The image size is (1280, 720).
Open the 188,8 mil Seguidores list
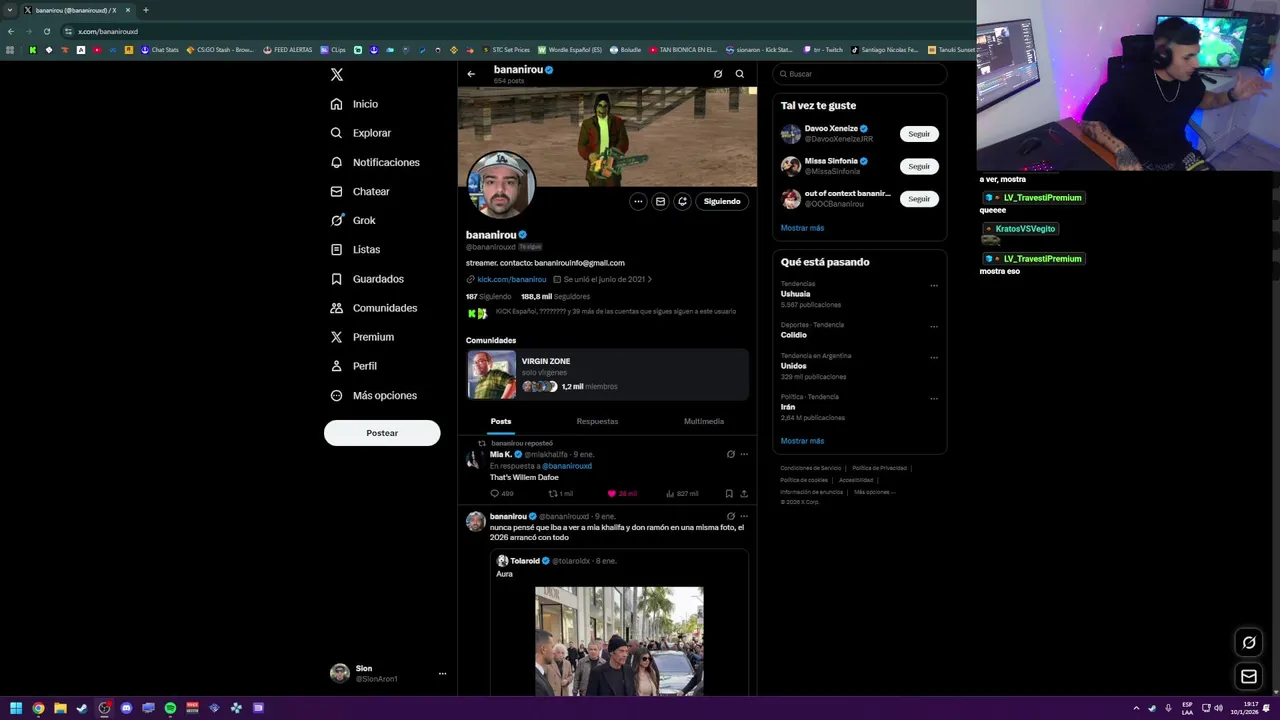[555, 297]
